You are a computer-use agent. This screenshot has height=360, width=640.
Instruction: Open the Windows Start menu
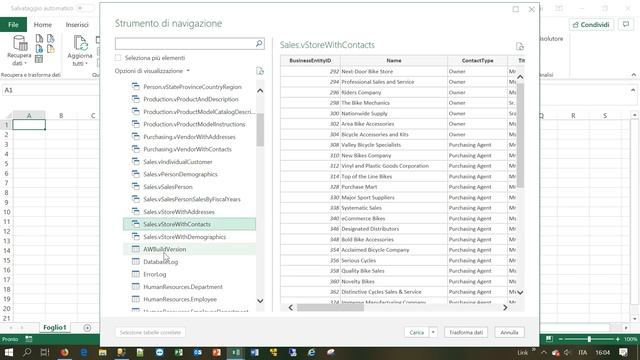[9, 352]
